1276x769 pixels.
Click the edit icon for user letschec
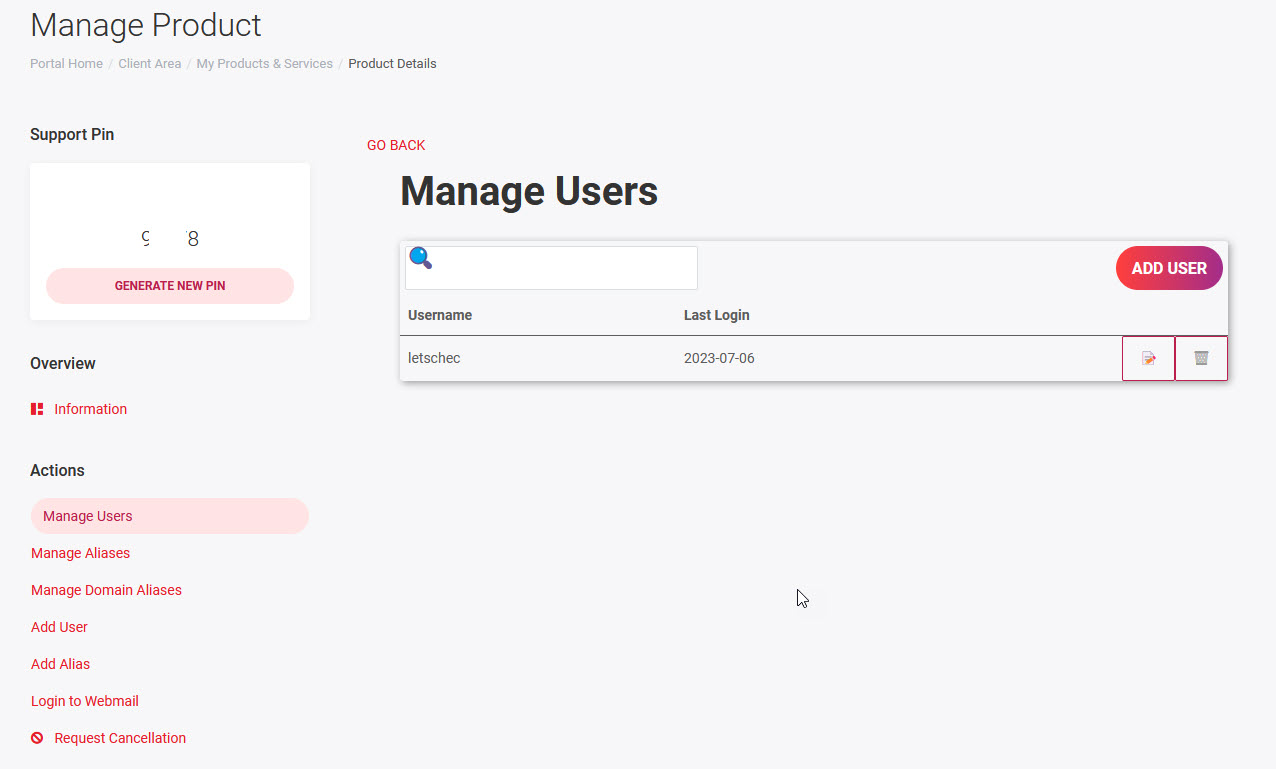1148,358
